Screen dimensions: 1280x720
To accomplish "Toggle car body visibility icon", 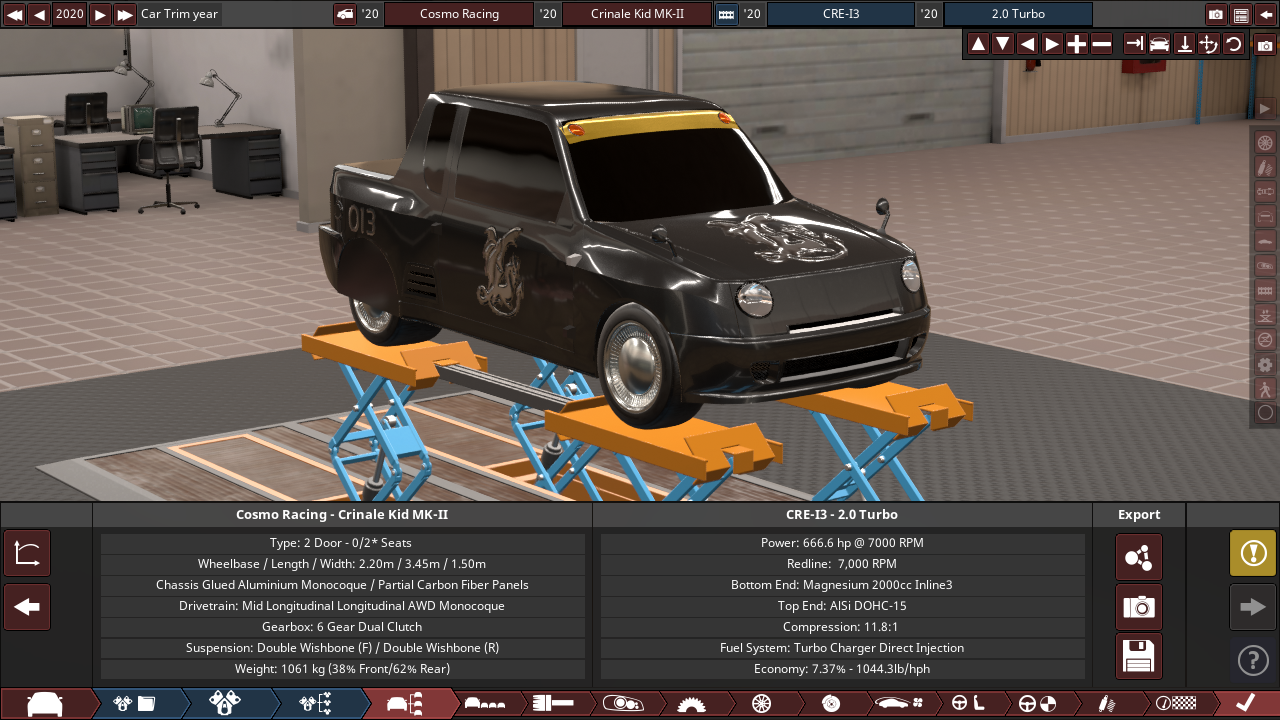I will 1265,240.
